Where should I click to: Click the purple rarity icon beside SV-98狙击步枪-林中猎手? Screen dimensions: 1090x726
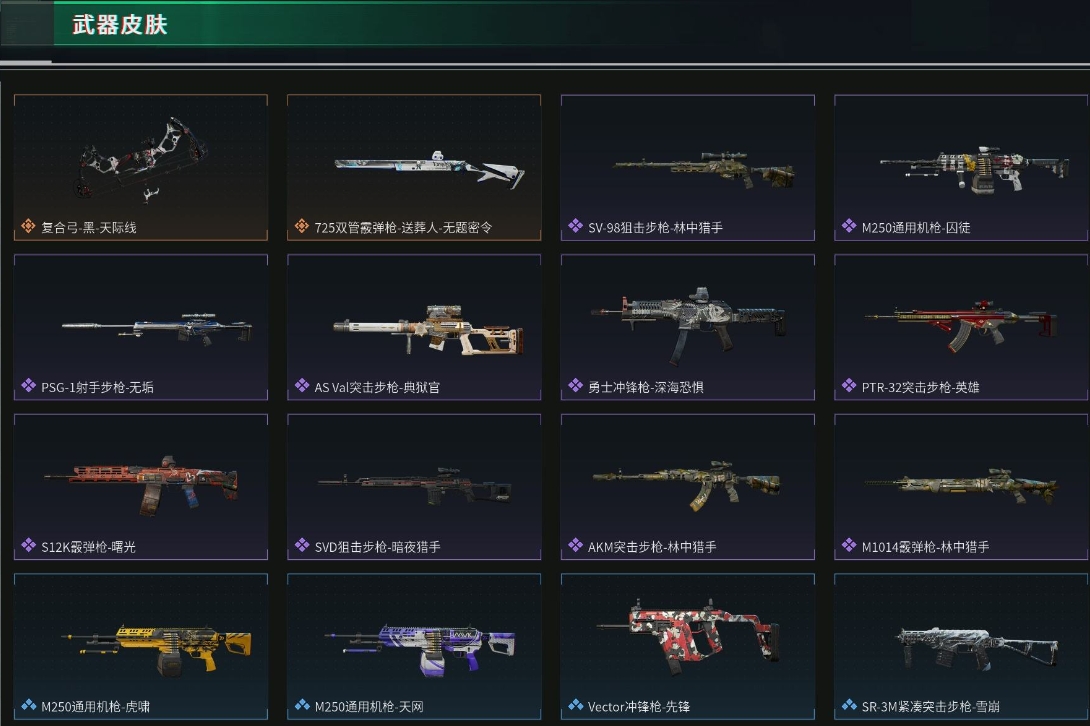pos(575,226)
